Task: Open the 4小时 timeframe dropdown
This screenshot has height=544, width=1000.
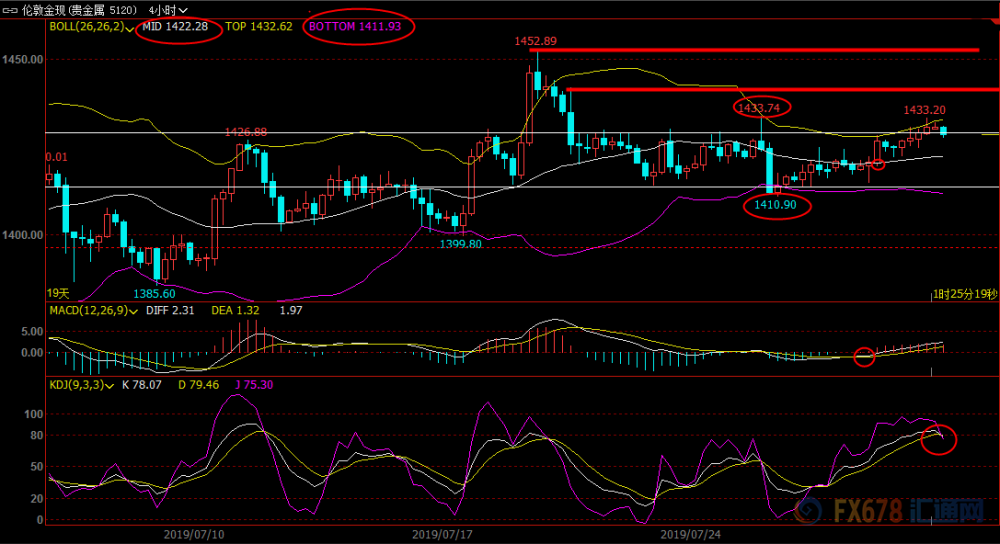Action: (168, 10)
